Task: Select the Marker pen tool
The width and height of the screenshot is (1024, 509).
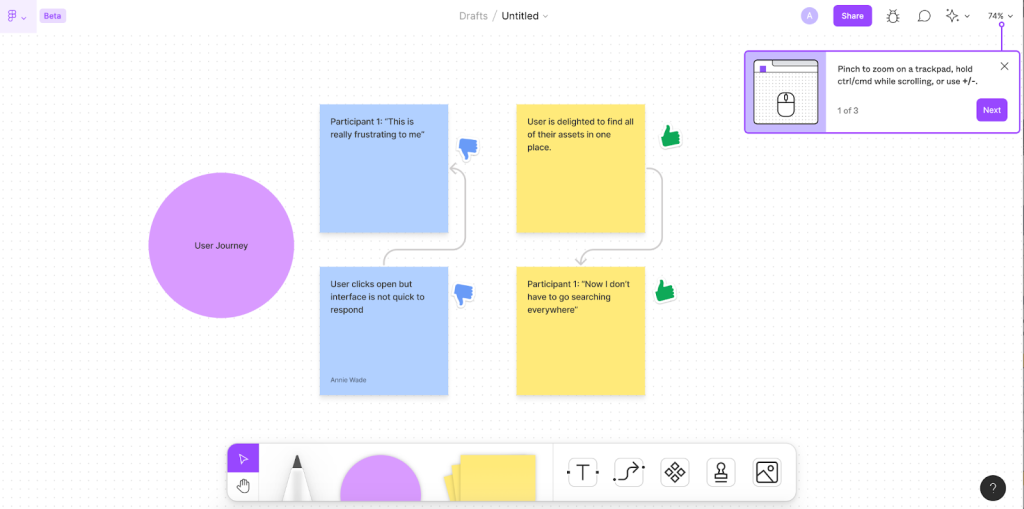Action: point(296,478)
